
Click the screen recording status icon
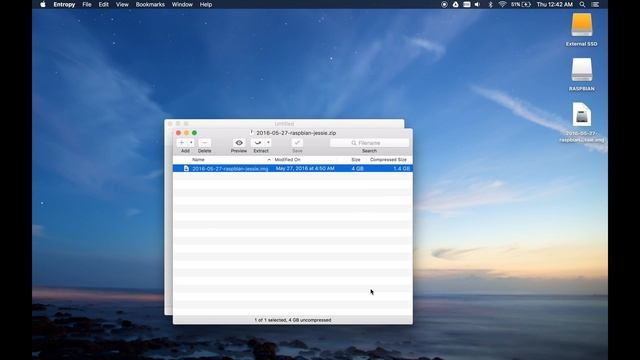click(x=444, y=4)
